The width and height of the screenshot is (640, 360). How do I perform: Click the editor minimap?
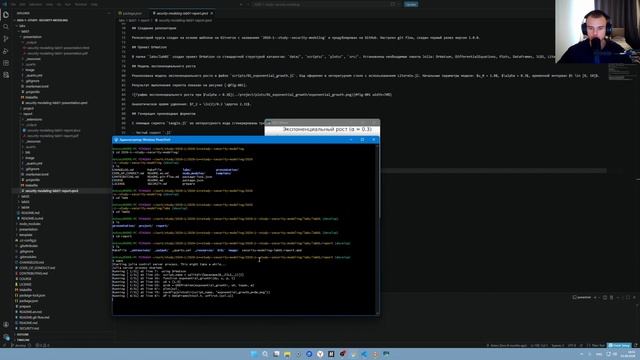(x=620, y=71)
